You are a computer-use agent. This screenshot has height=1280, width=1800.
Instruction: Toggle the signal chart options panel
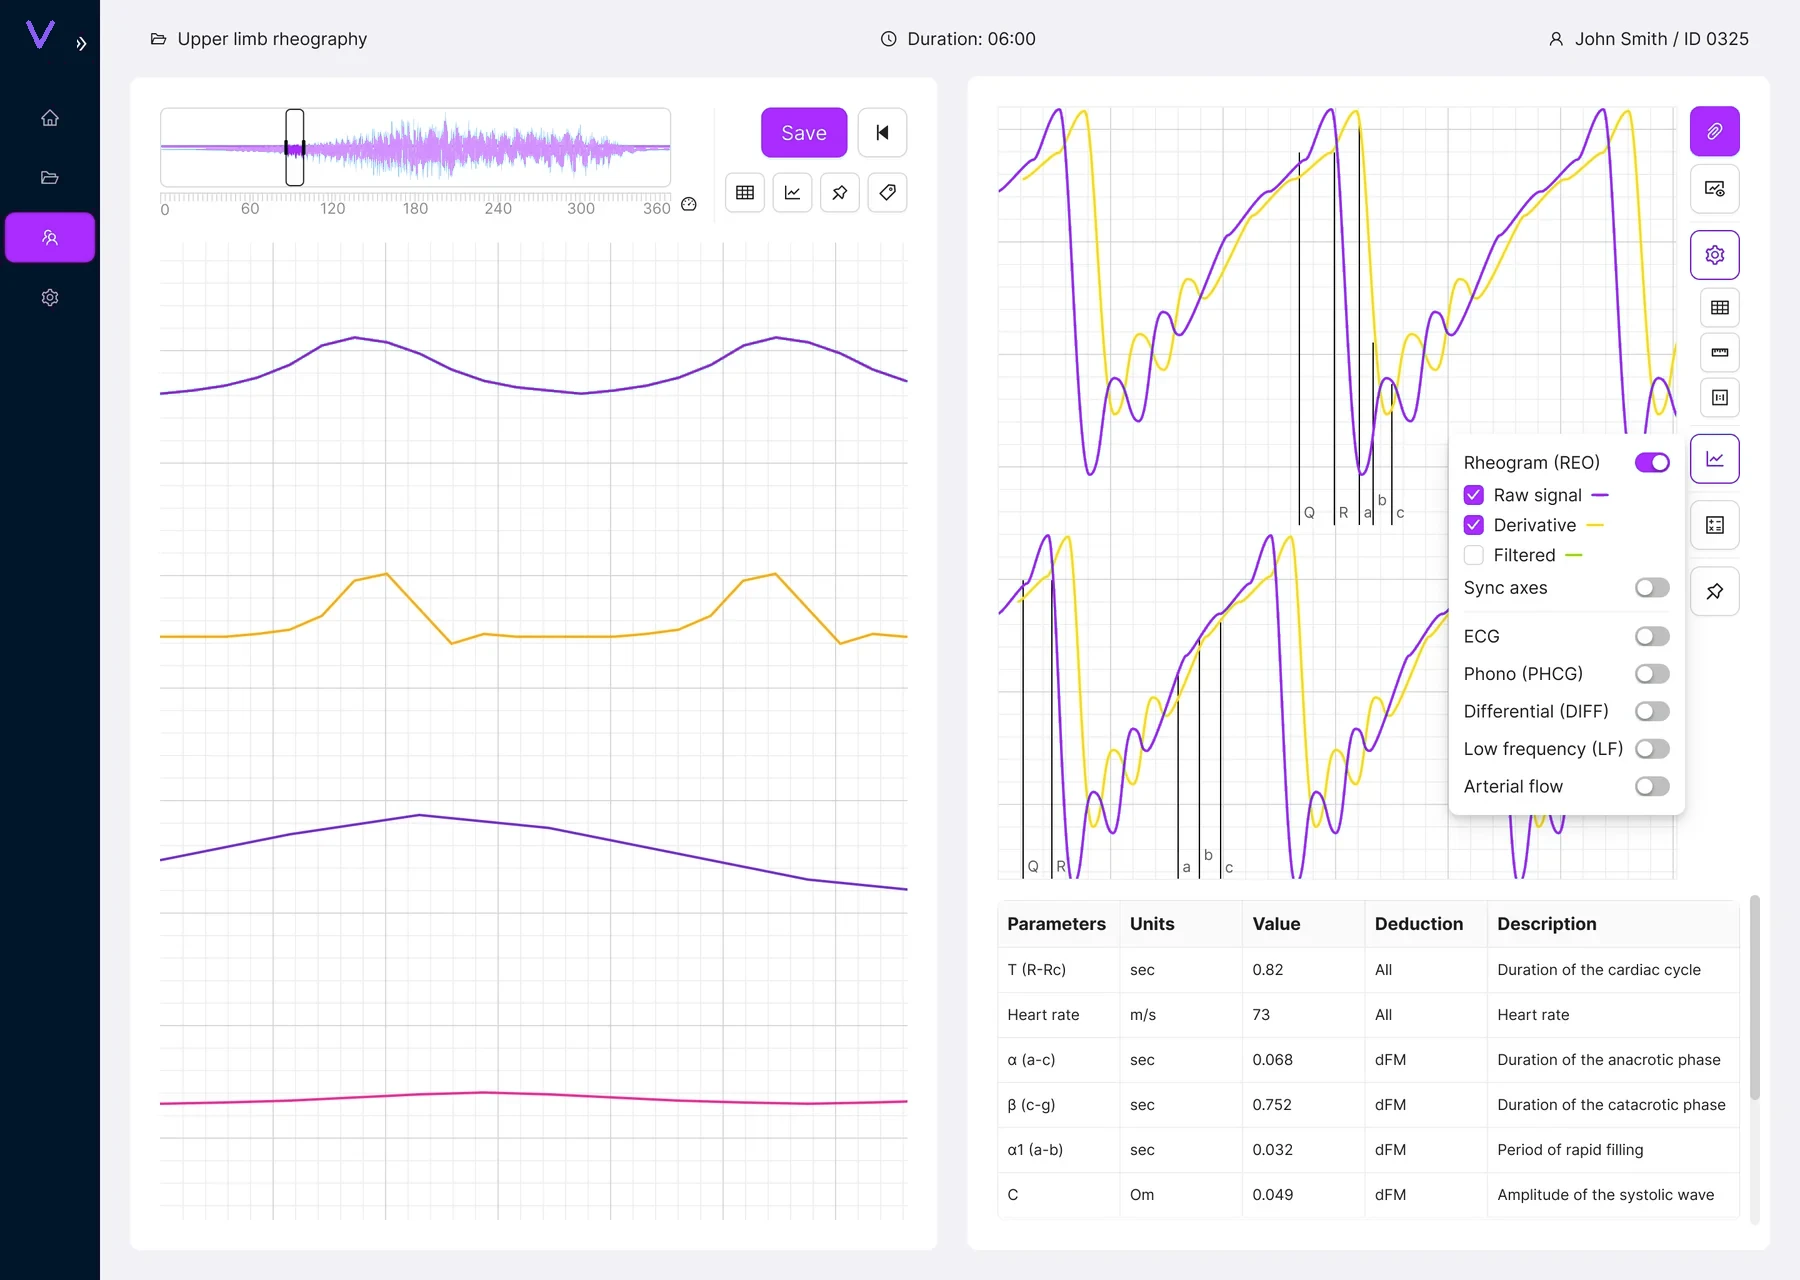point(1715,459)
